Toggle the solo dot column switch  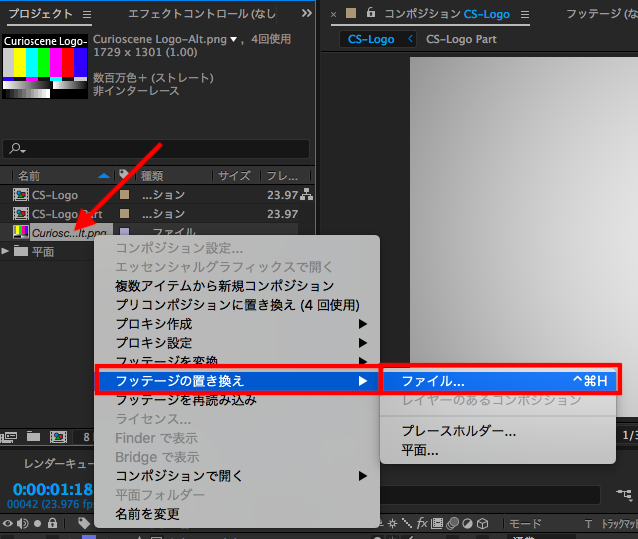(x=37, y=524)
